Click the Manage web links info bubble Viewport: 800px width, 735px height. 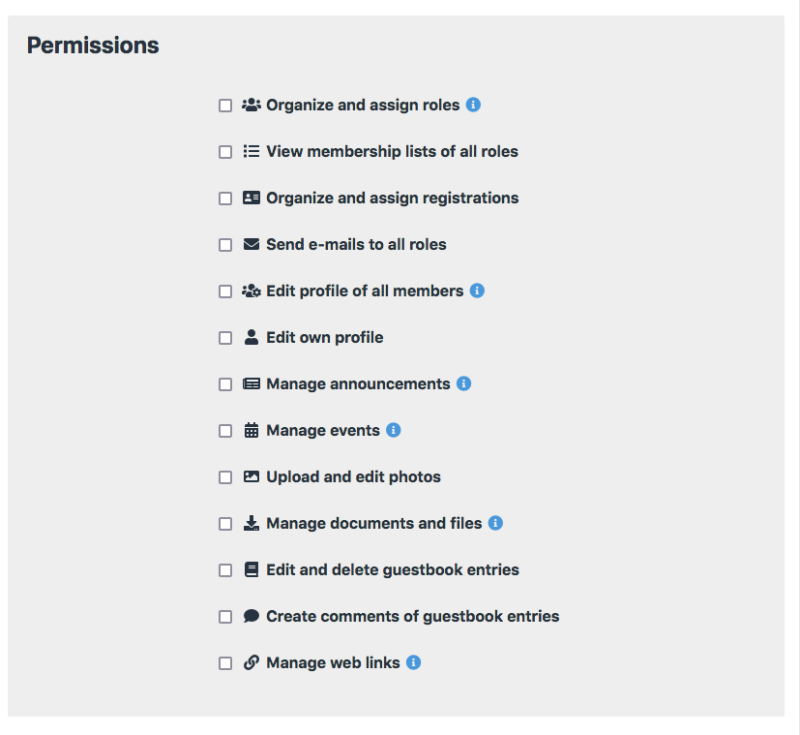point(414,662)
